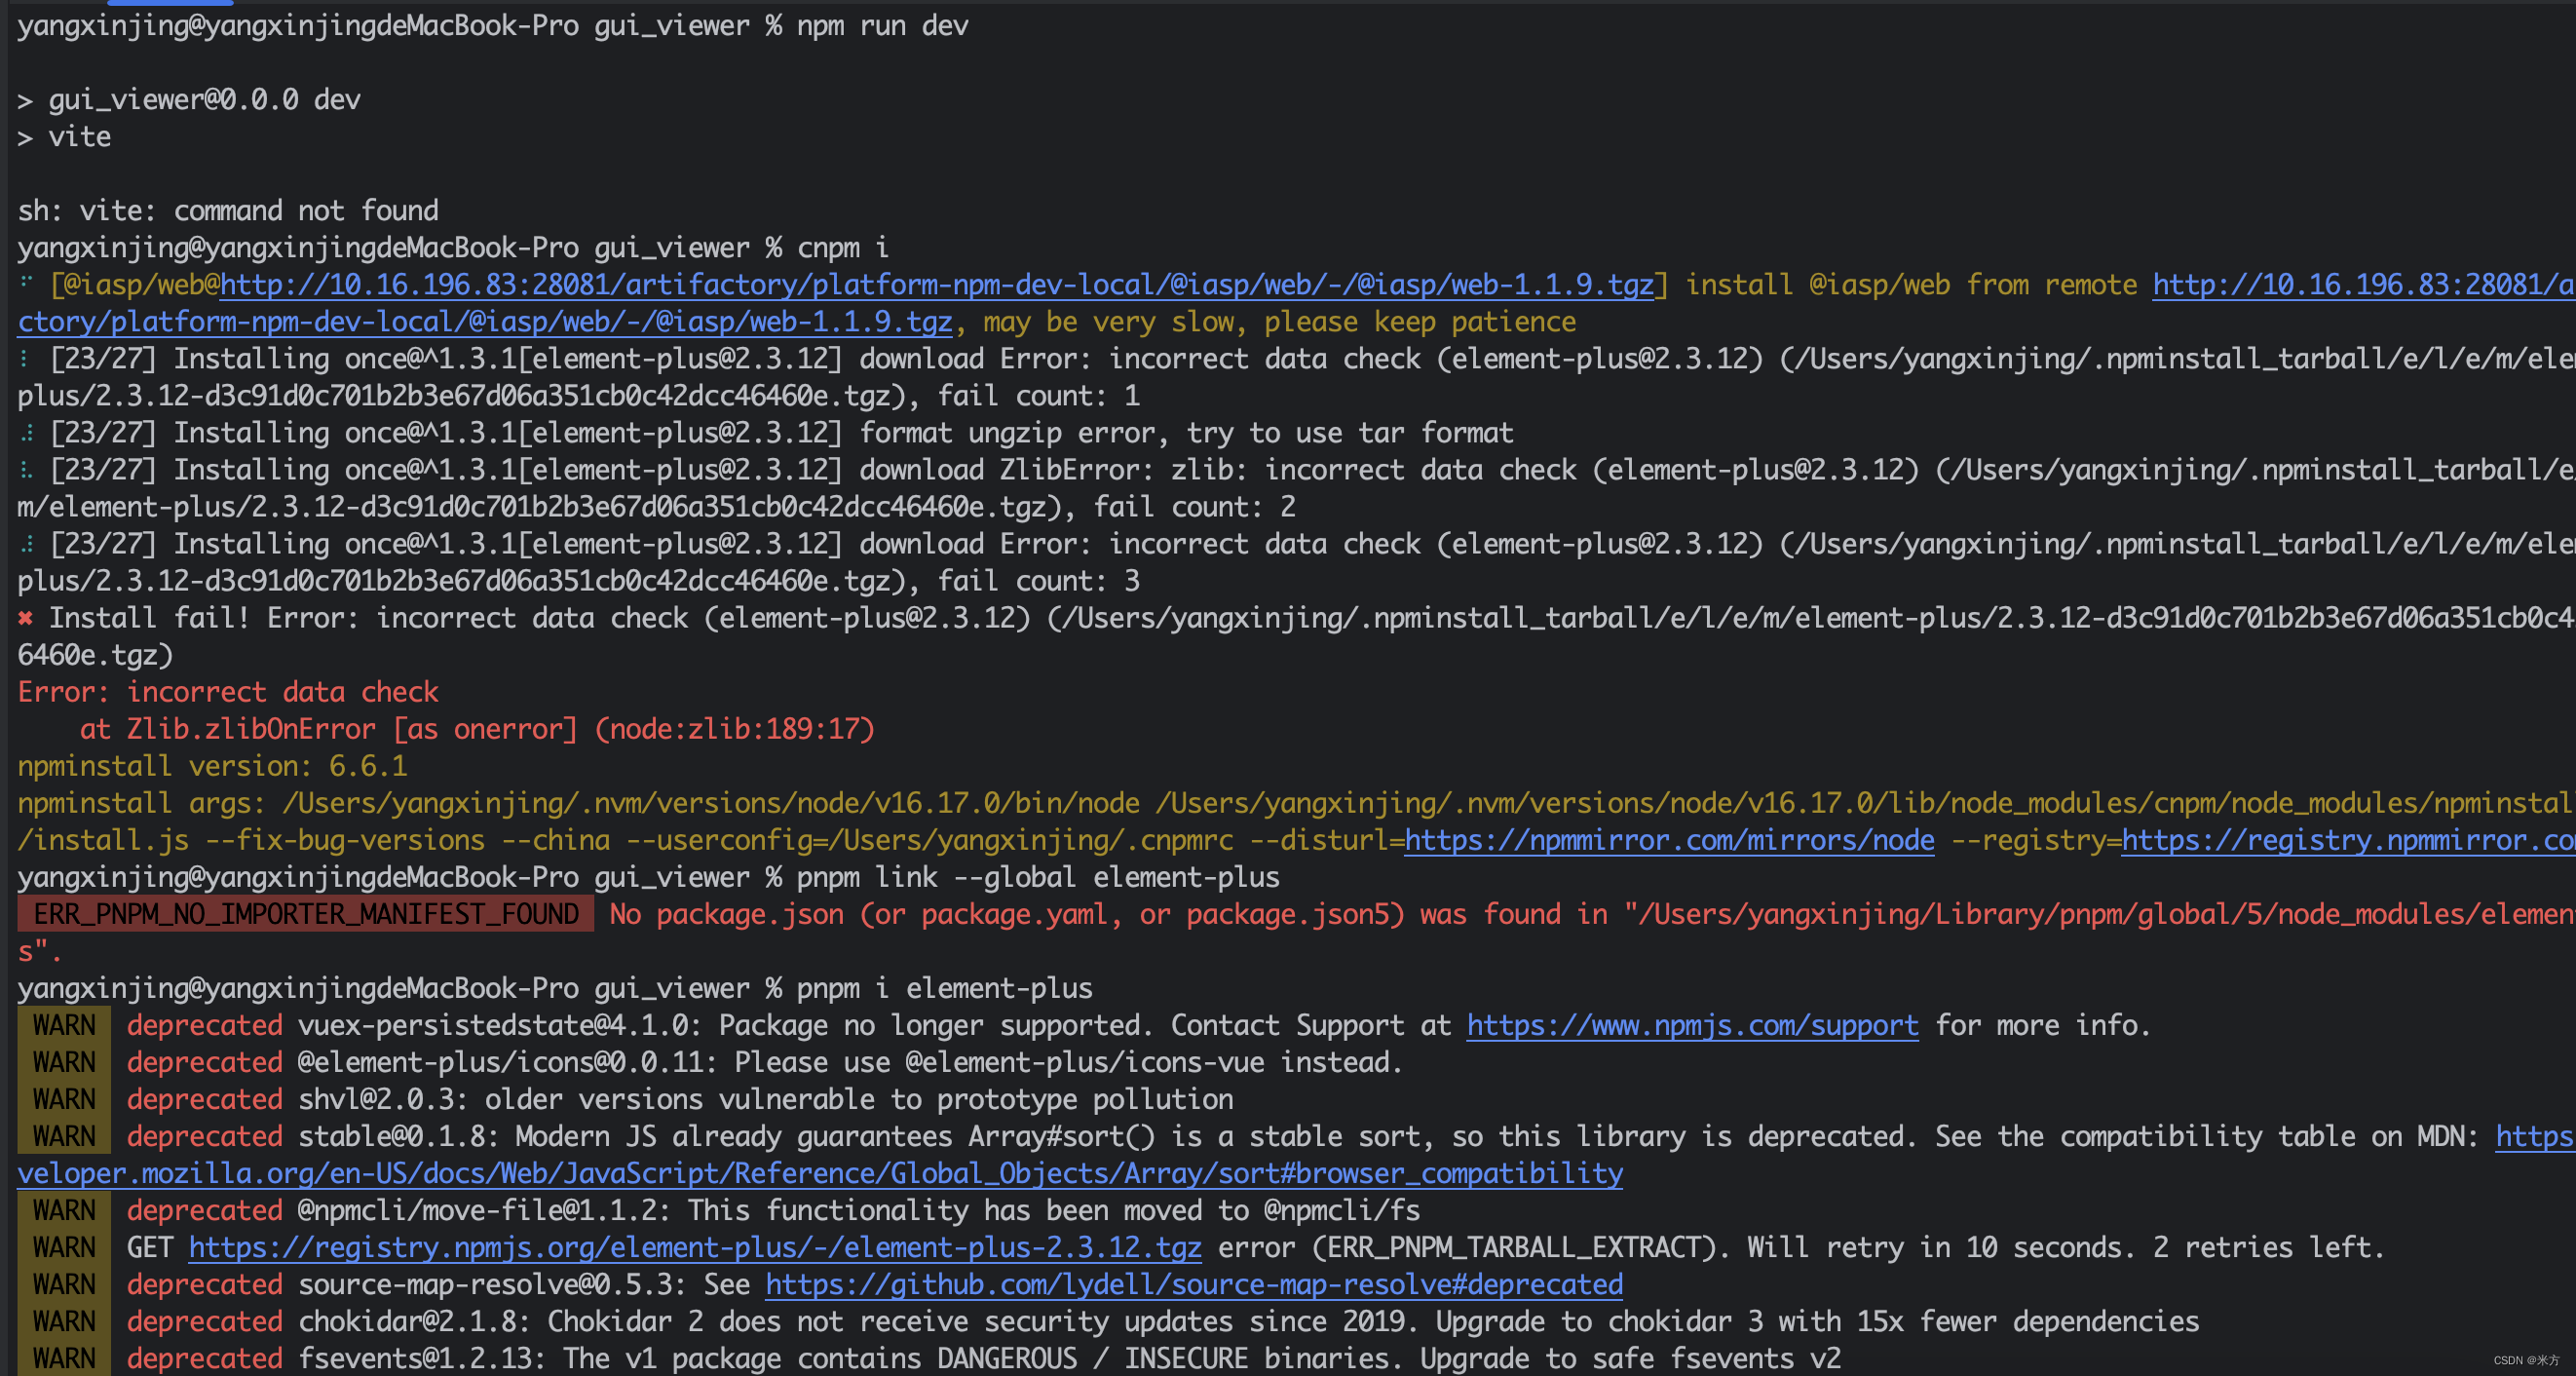
Task: Click the ERR_PNPM_NO_IMPORTER_MANIFEST_FOUND error badge
Action: tap(306, 914)
